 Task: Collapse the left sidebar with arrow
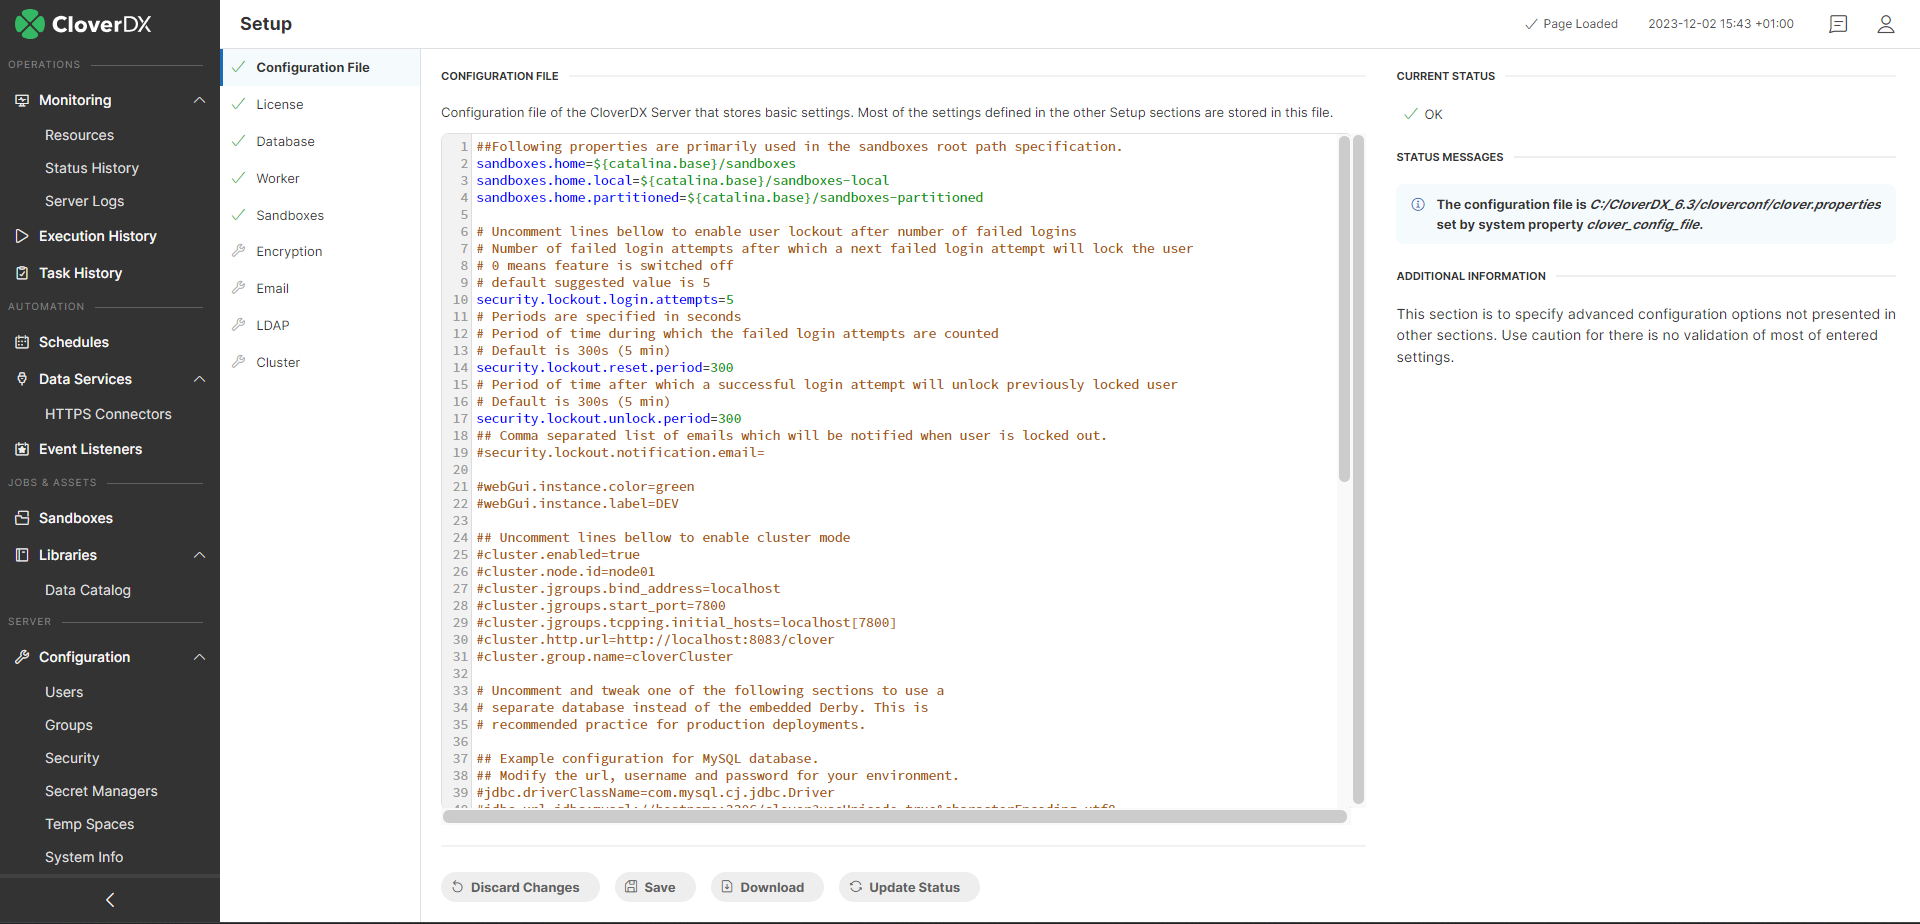click(110, 900)
